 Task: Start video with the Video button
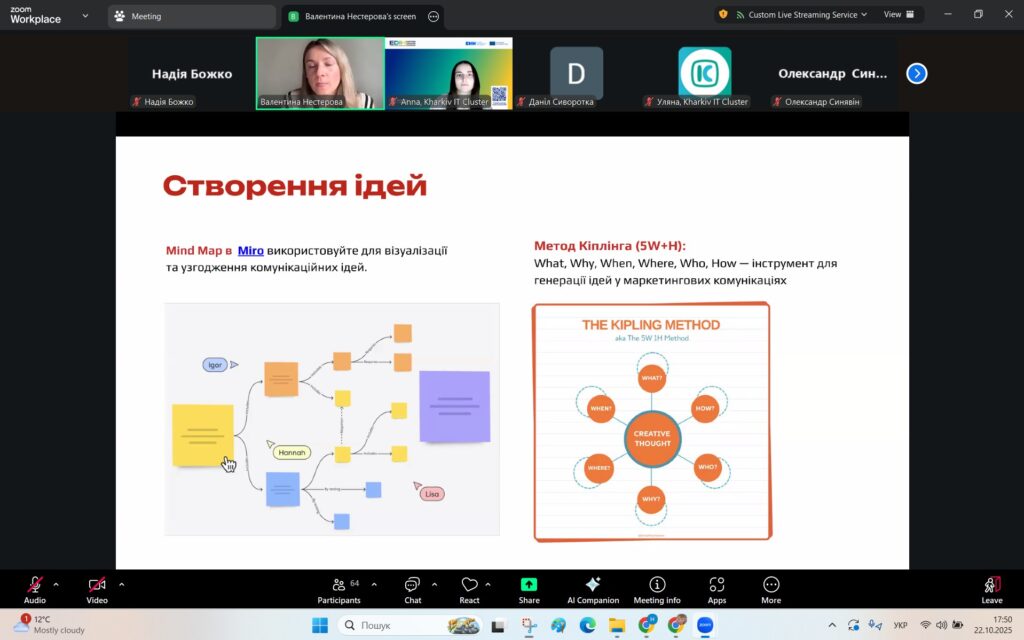tap(96, 586)
